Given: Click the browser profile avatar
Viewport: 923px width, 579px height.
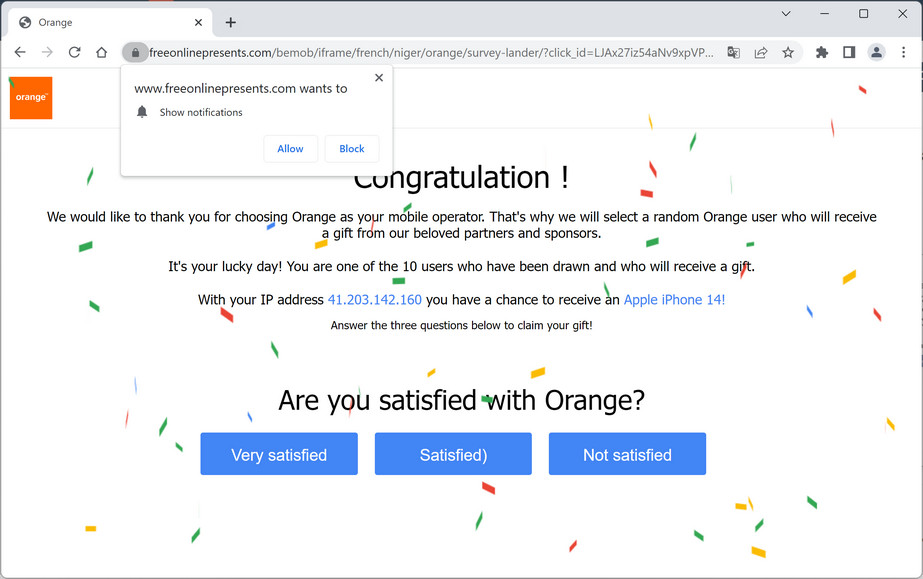Looking at the screenshot, I should (x=875, y=52).
